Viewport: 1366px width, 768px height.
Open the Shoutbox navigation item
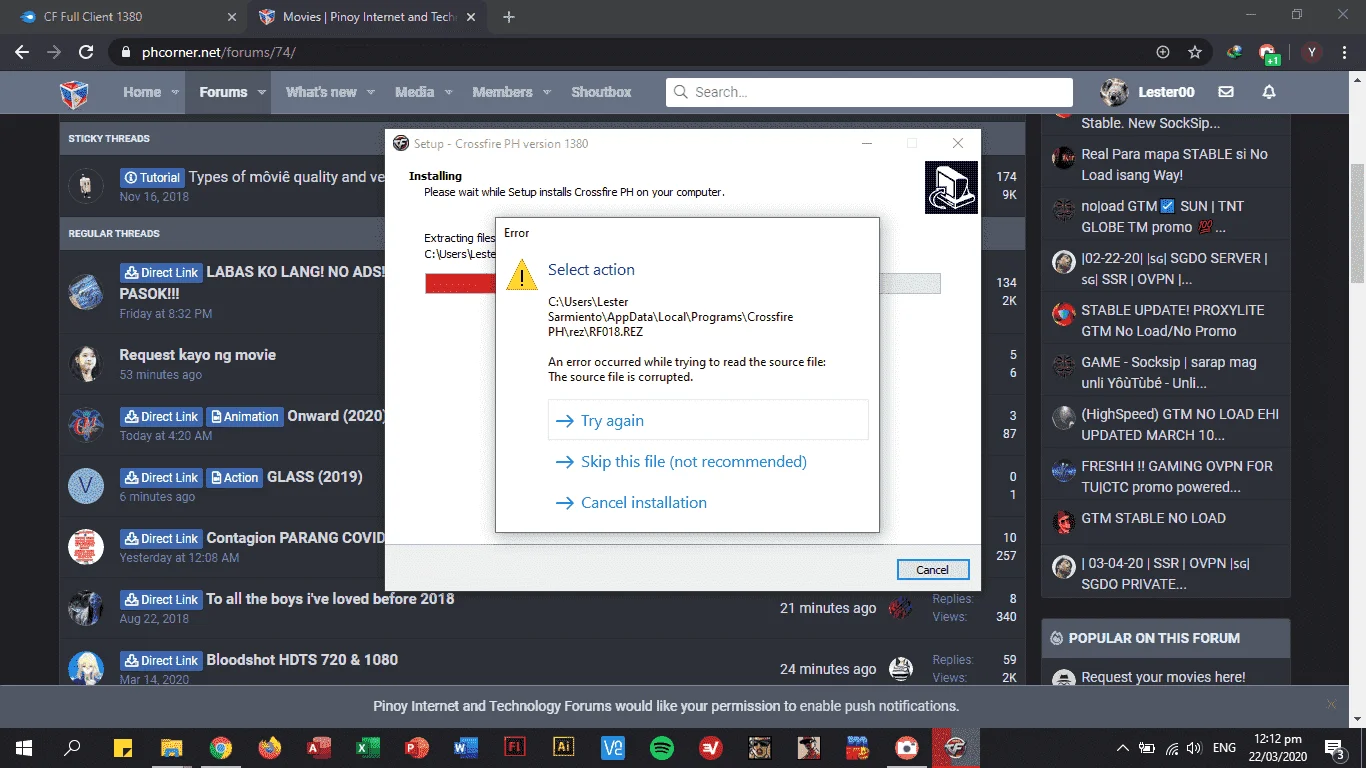tap(601, 92)
